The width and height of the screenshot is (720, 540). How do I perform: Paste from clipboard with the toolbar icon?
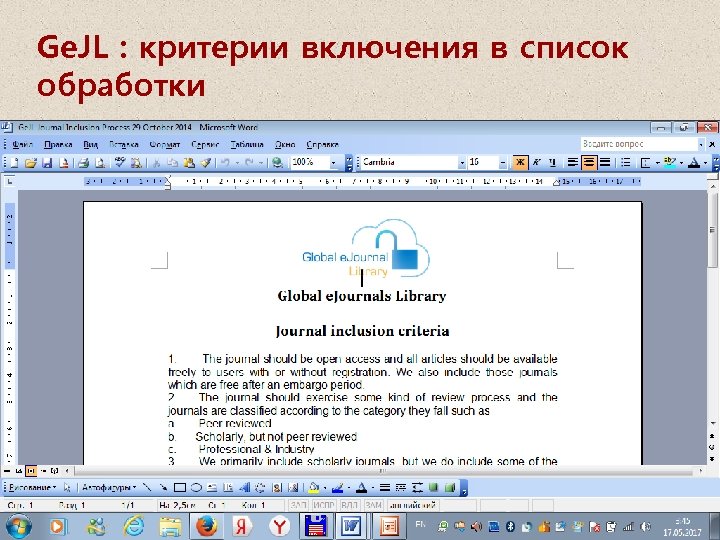tap(189, 162)
